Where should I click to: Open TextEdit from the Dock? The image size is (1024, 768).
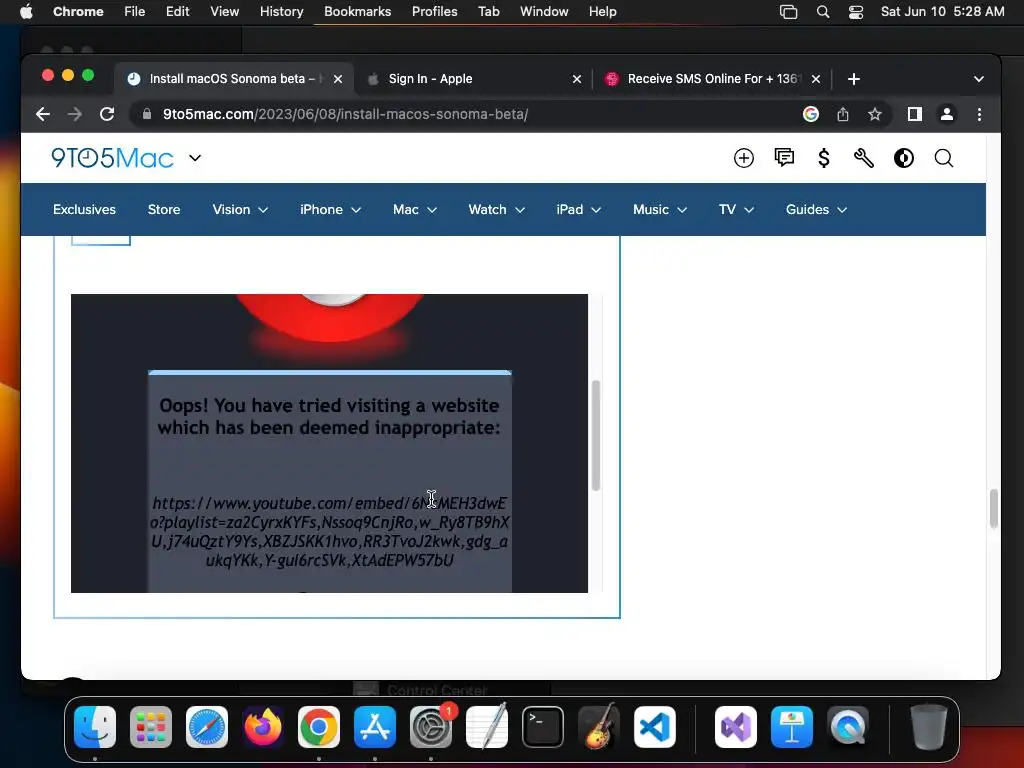(487, 726)
